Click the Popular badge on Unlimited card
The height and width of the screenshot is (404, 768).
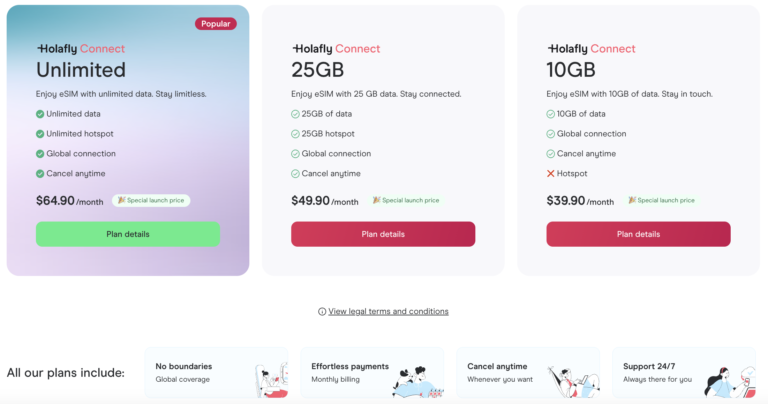(215, 24)
